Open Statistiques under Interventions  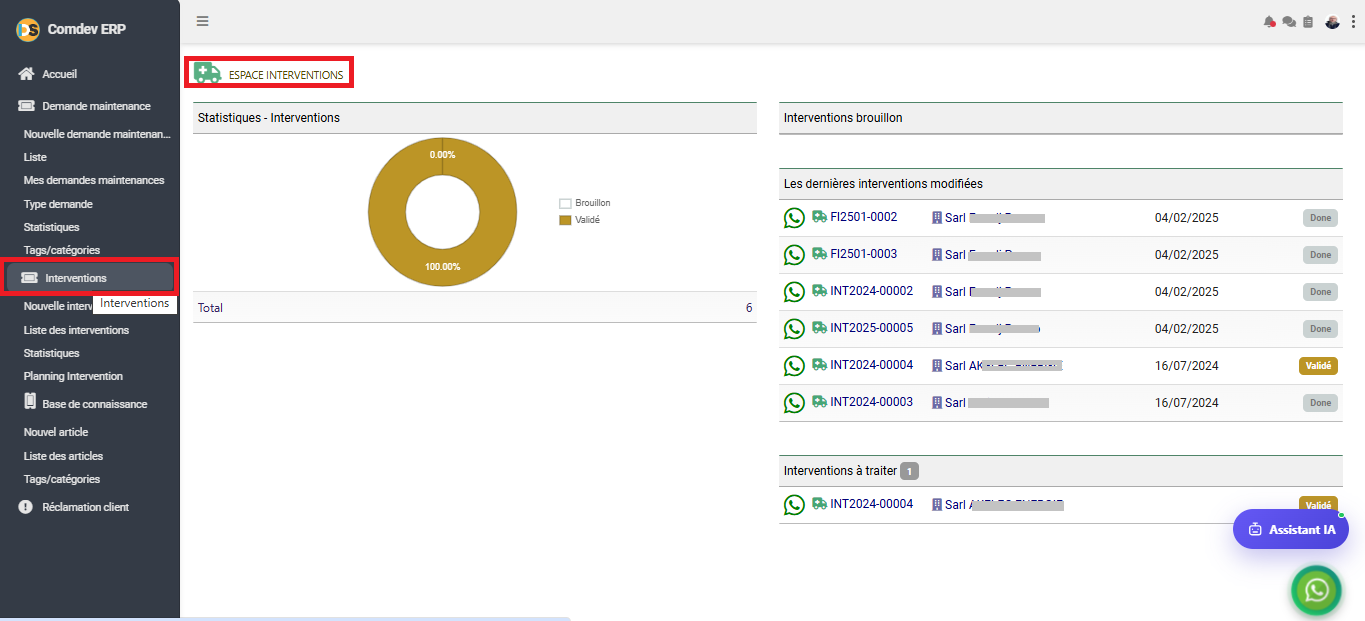[x=51, y=353]
